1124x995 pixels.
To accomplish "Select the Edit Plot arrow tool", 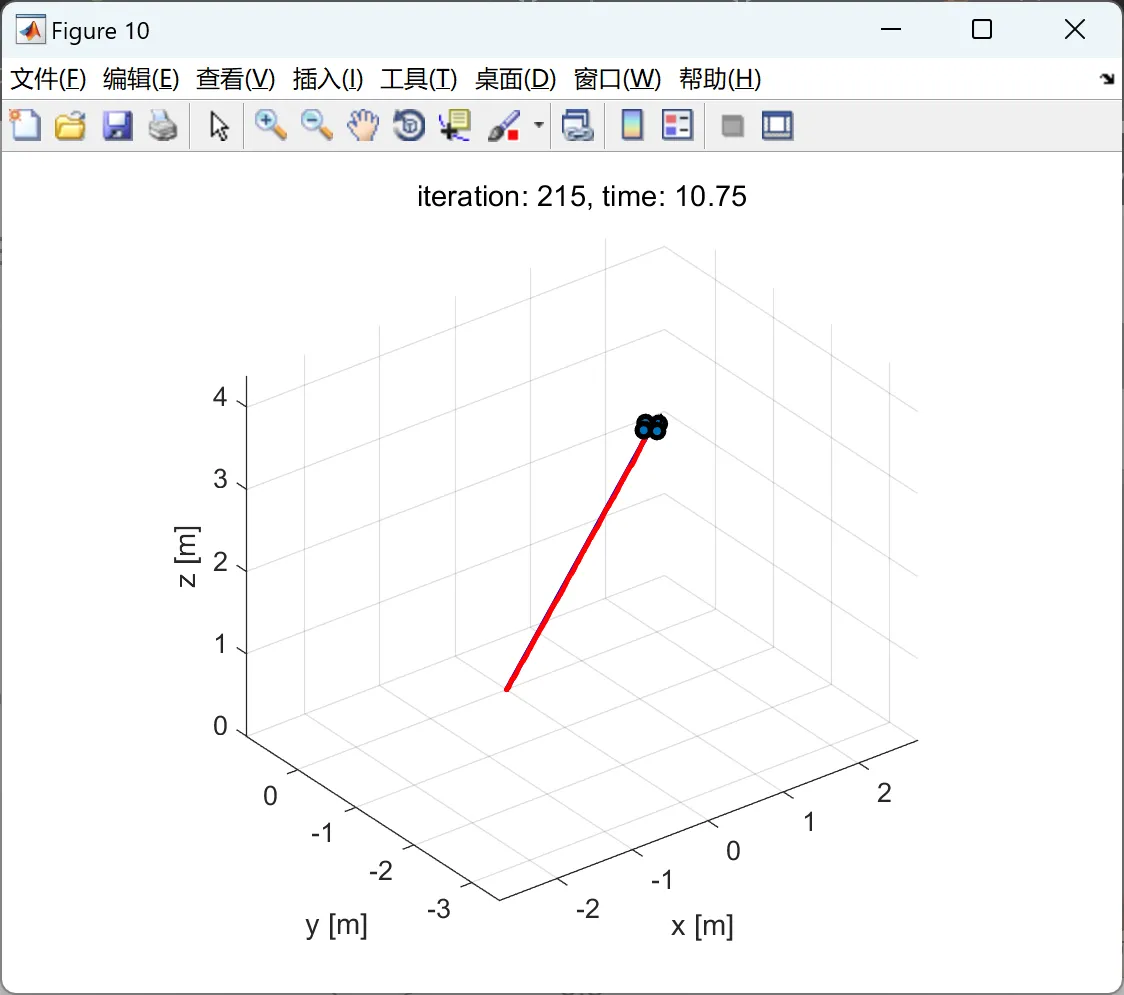I will pyautogui.click(x=219, y=126).
